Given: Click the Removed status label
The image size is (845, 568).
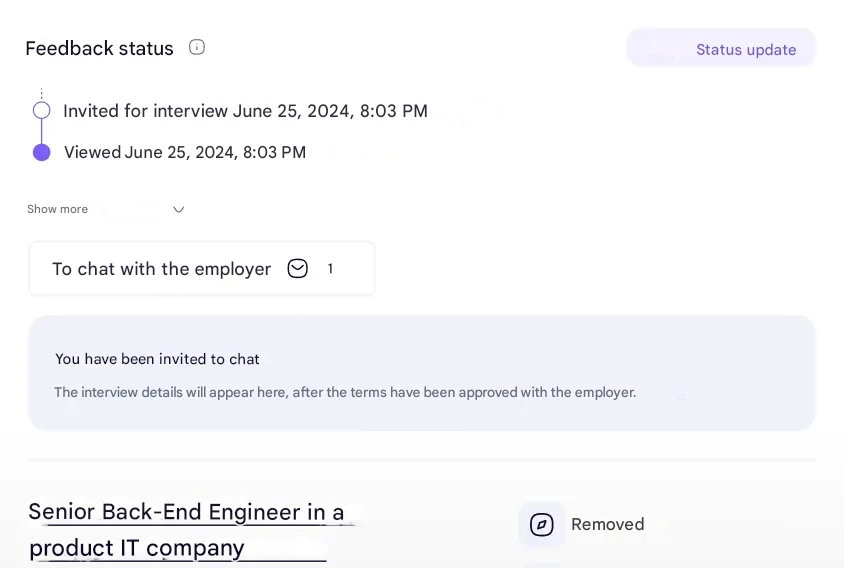Looking at the screenshot, I should (x=607, y=524).
